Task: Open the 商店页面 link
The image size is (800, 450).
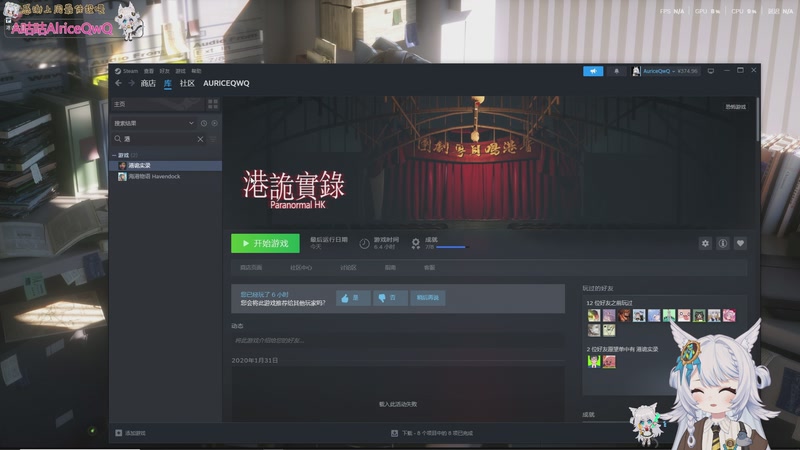Action: (251, 267)
